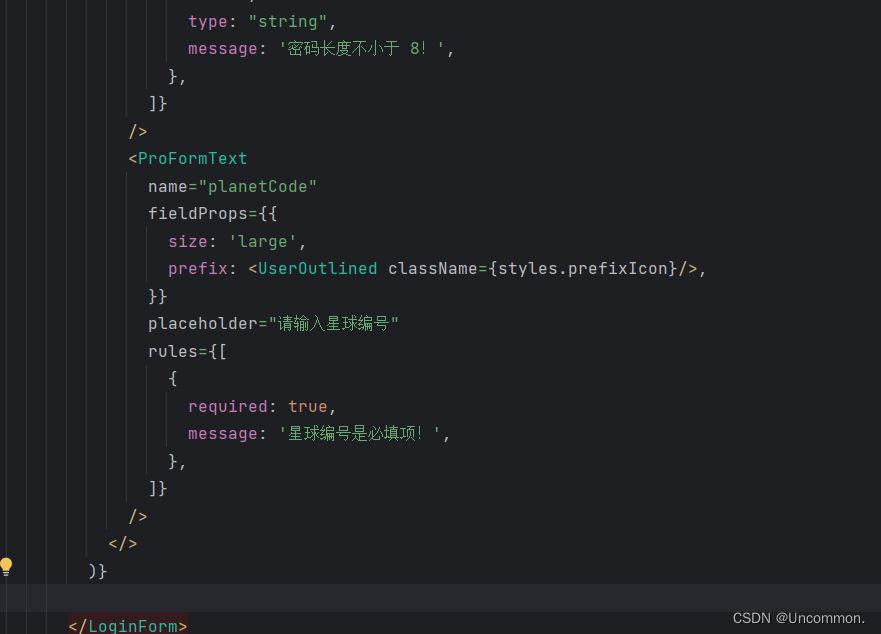This screenshot has width=881, height=634.
Task: Click the opening { brace under rules
Action: [x=172, y=379]
